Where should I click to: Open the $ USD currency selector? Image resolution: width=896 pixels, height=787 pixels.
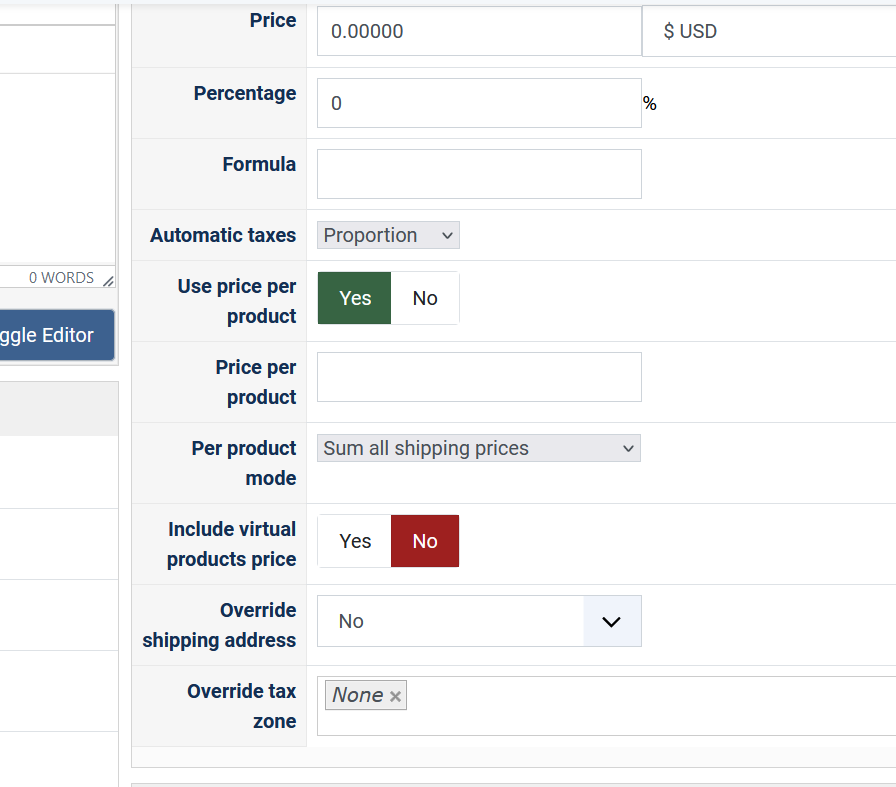pos(768,31)
